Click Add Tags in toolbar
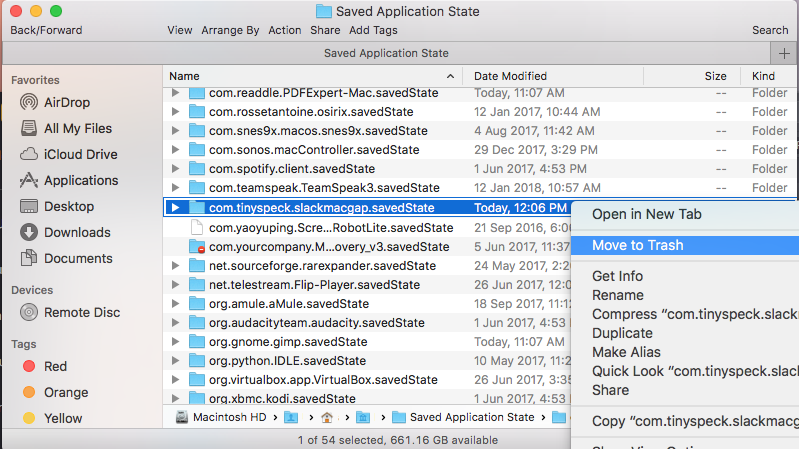This screenshot has height=449, width=799. [x=373, y=30]
